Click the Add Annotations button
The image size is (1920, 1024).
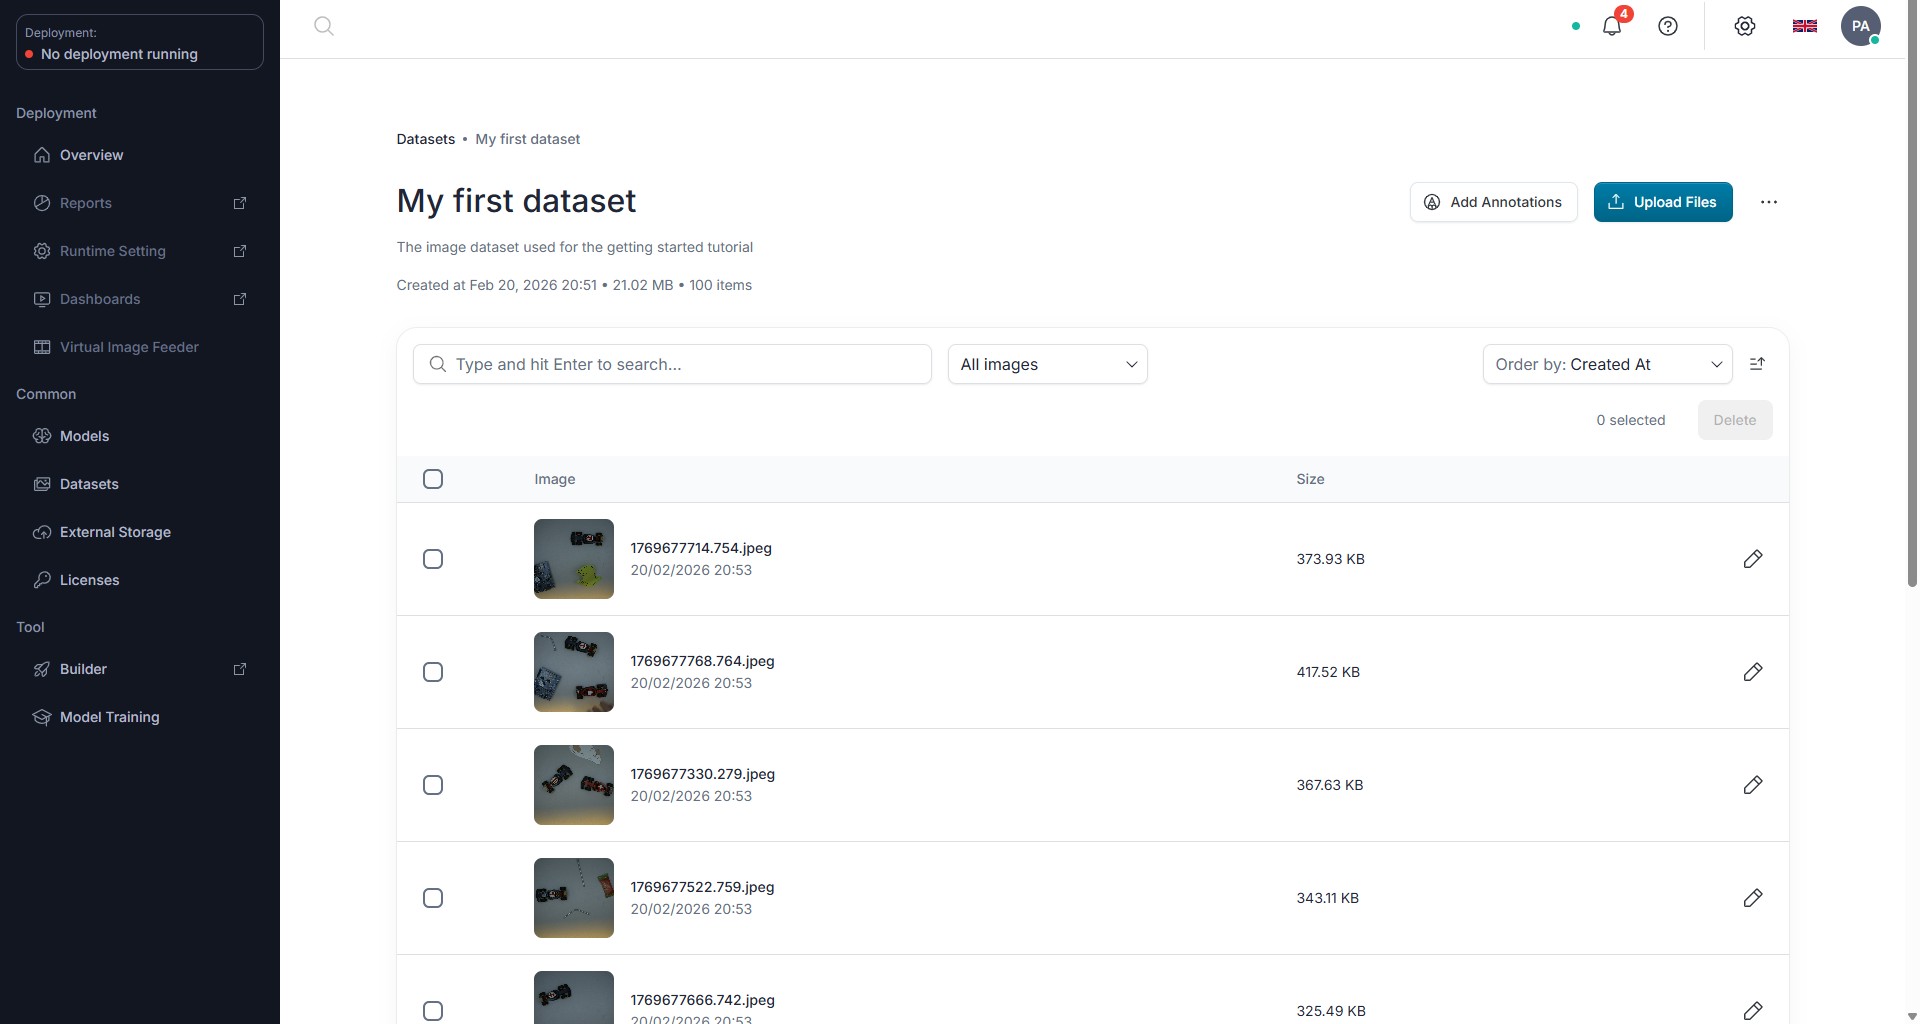point(1493,202)
